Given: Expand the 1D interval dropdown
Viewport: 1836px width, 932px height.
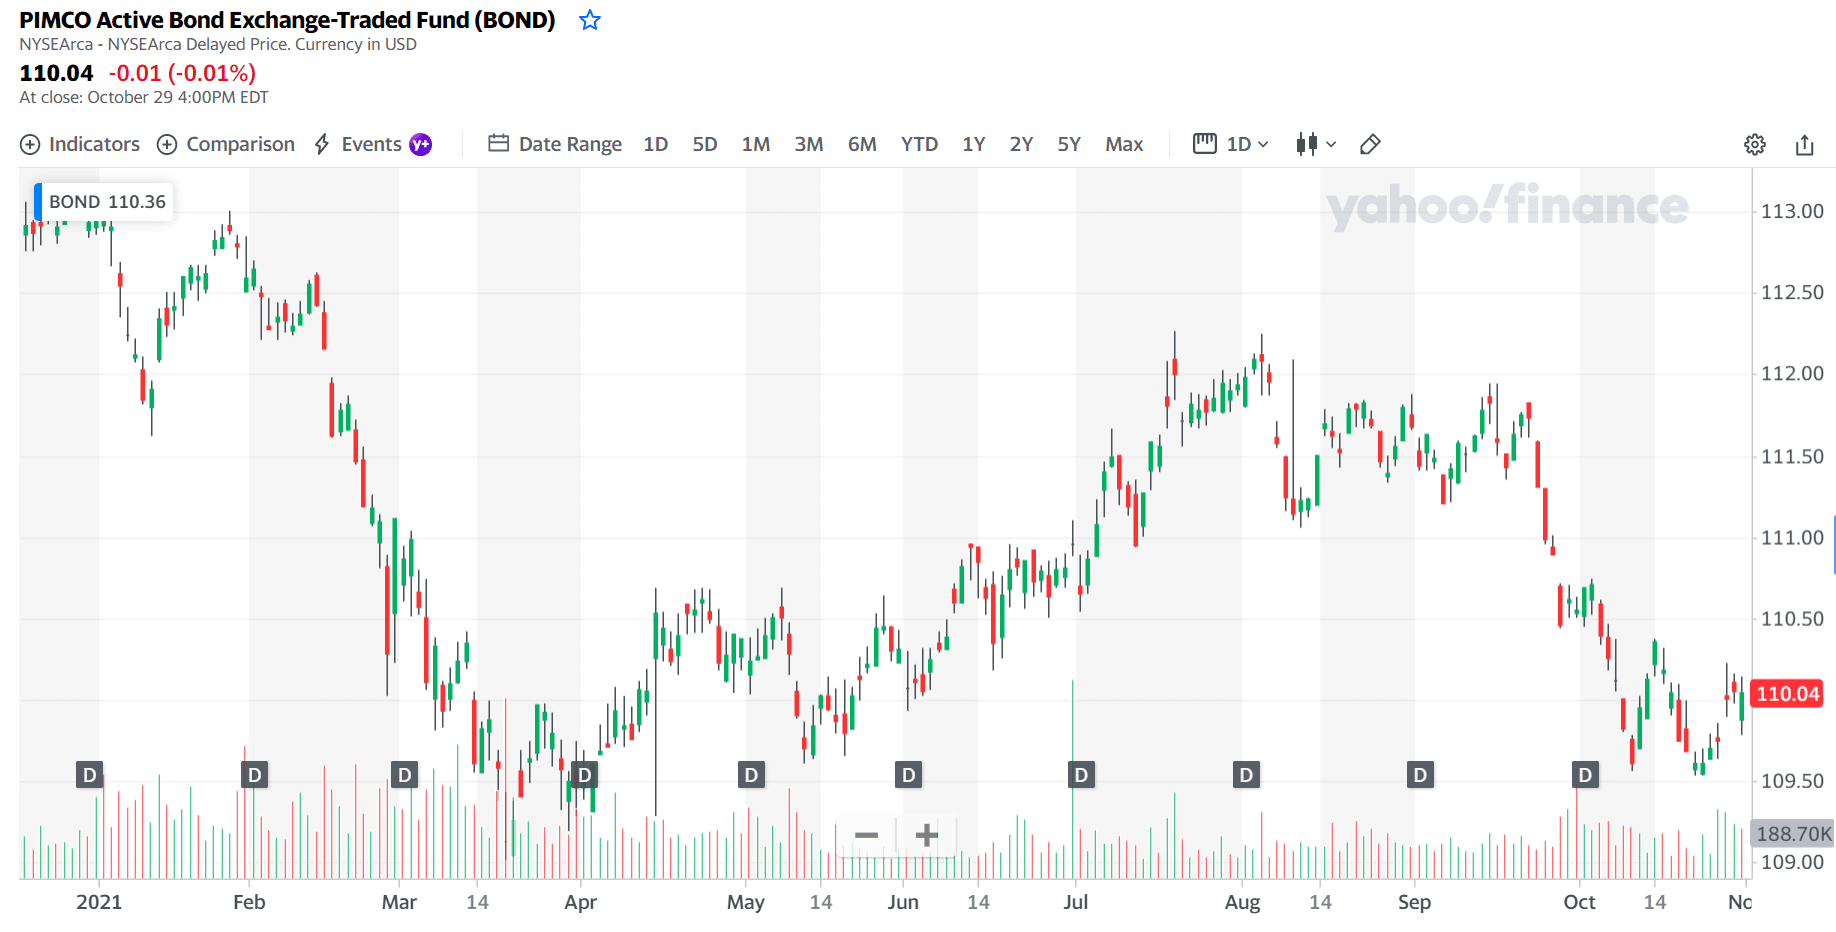Looking at the screenshot, I should coord(1231,144).
